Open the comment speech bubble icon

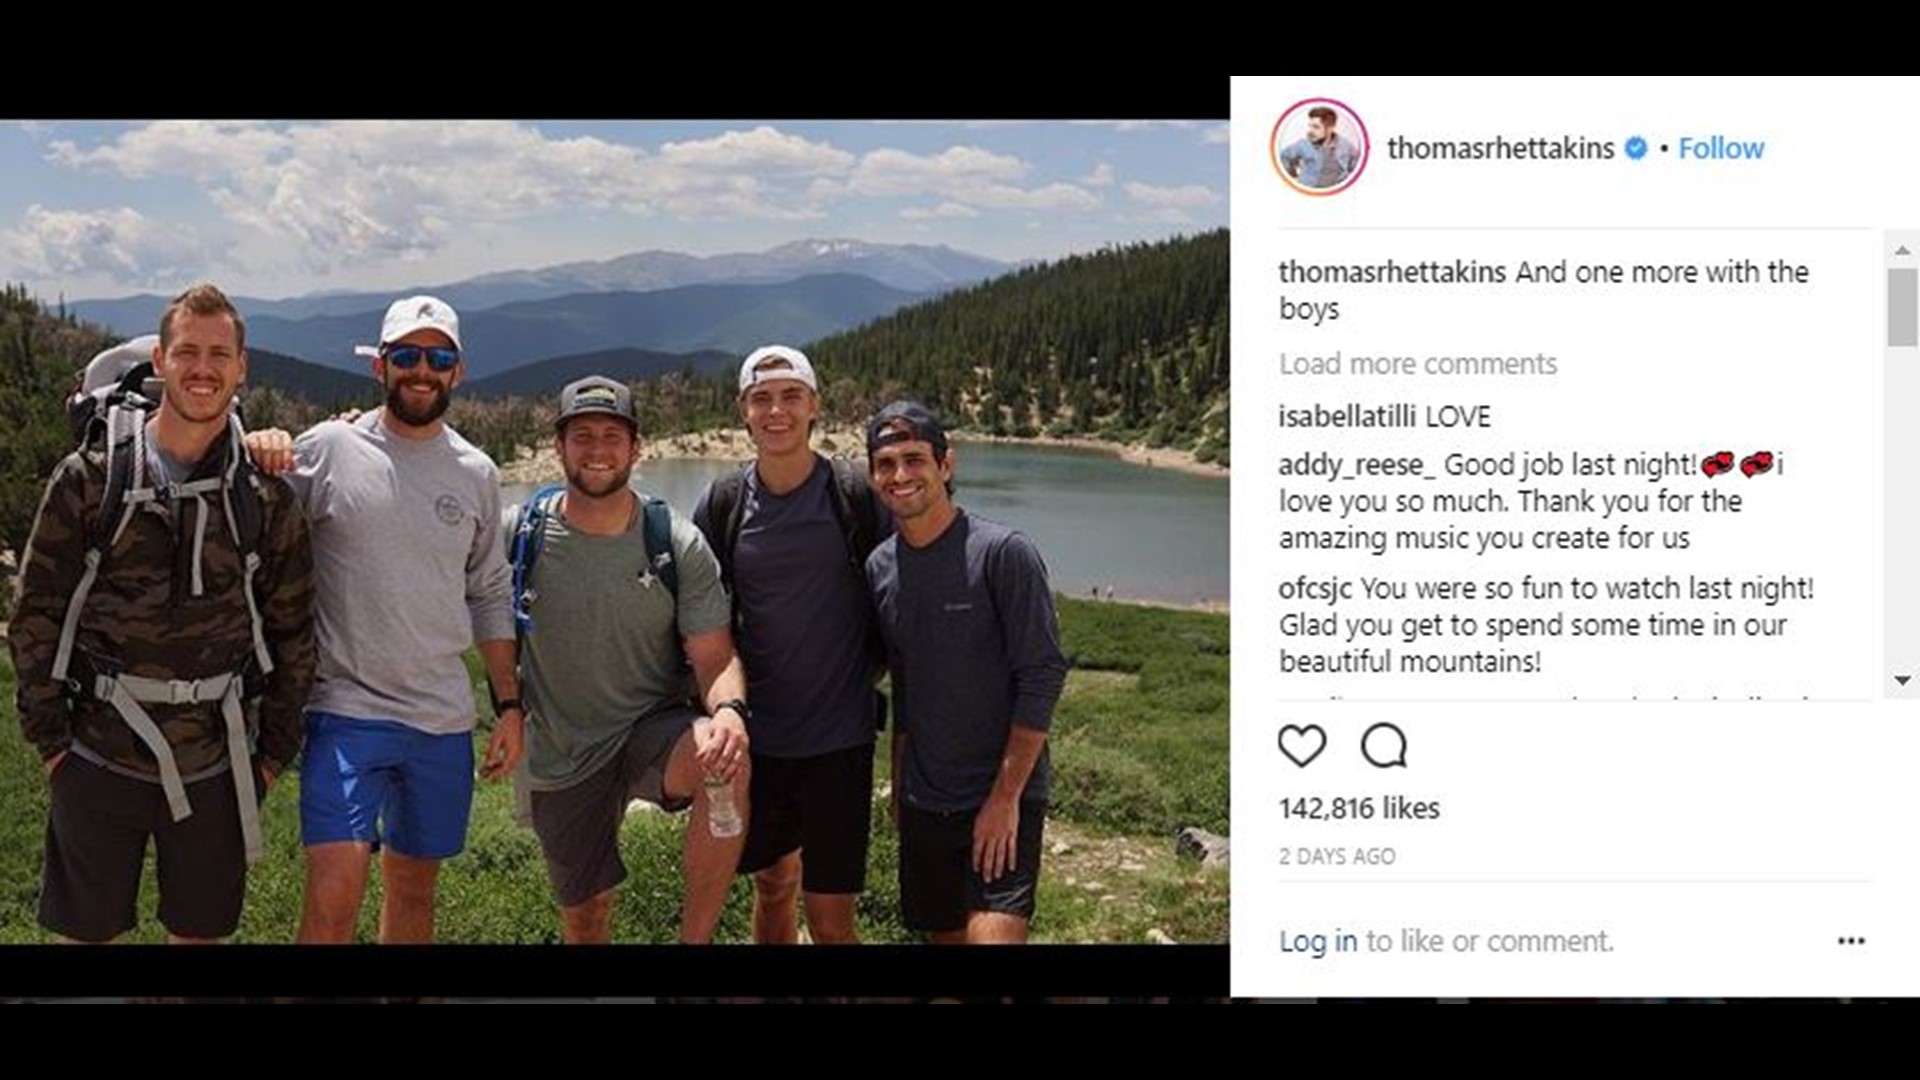click(x=1382, y=745)
